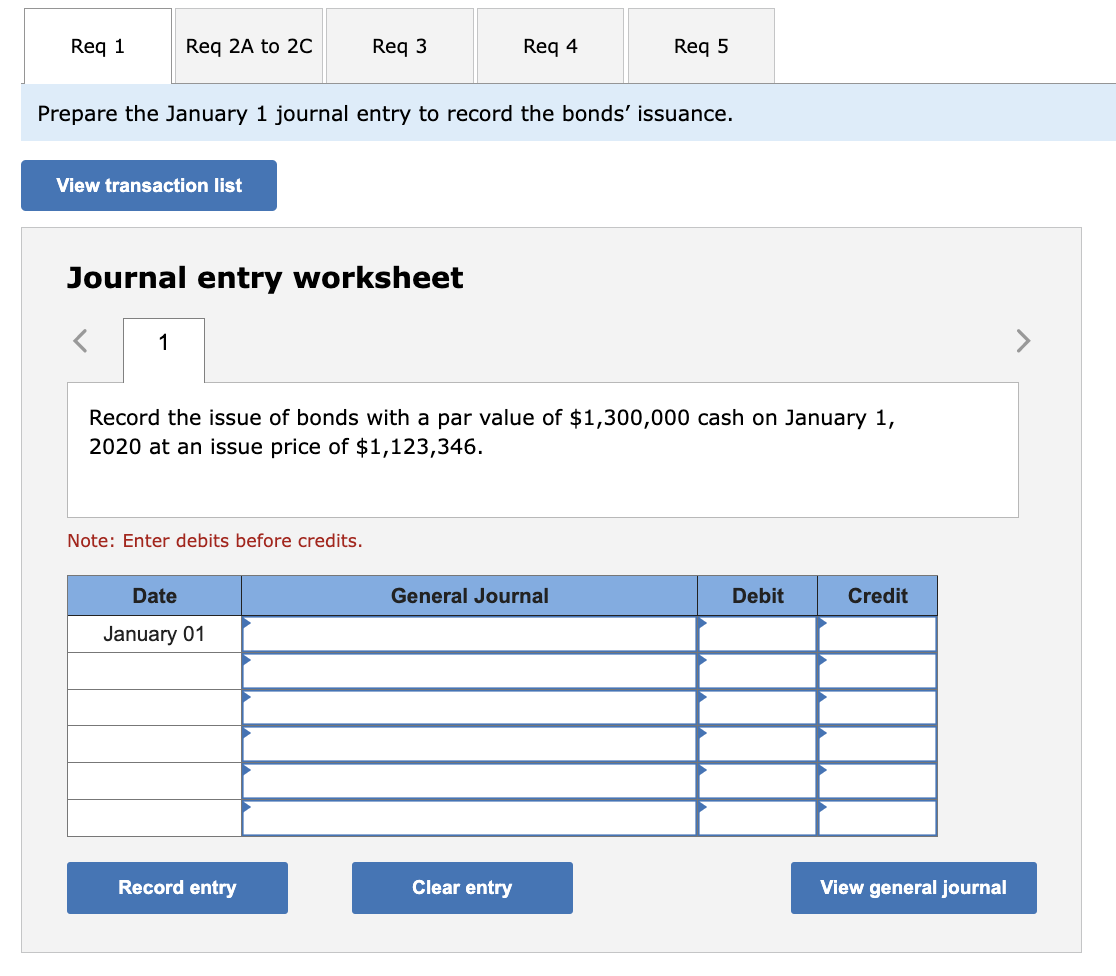Click the Clear entry button
Screen dimensions: 1116x976
462,888
